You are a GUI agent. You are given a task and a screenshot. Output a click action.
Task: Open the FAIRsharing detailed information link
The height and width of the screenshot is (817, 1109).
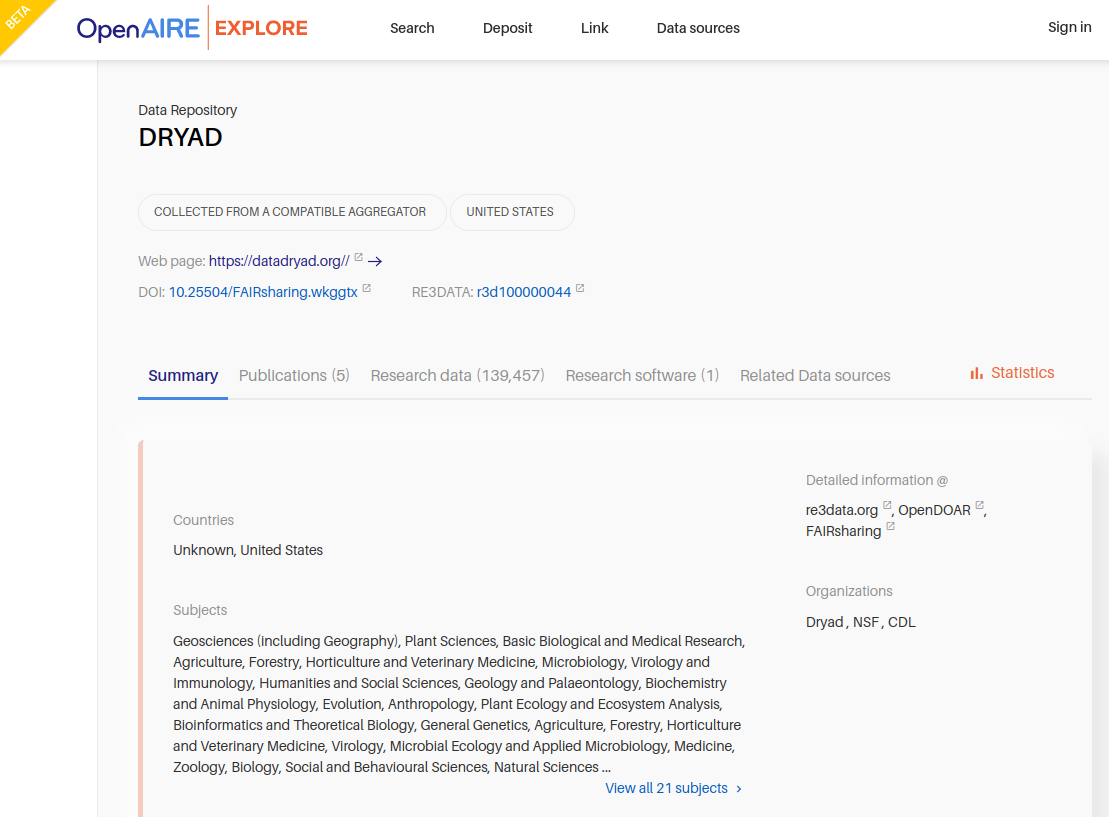tap(843, 531)
